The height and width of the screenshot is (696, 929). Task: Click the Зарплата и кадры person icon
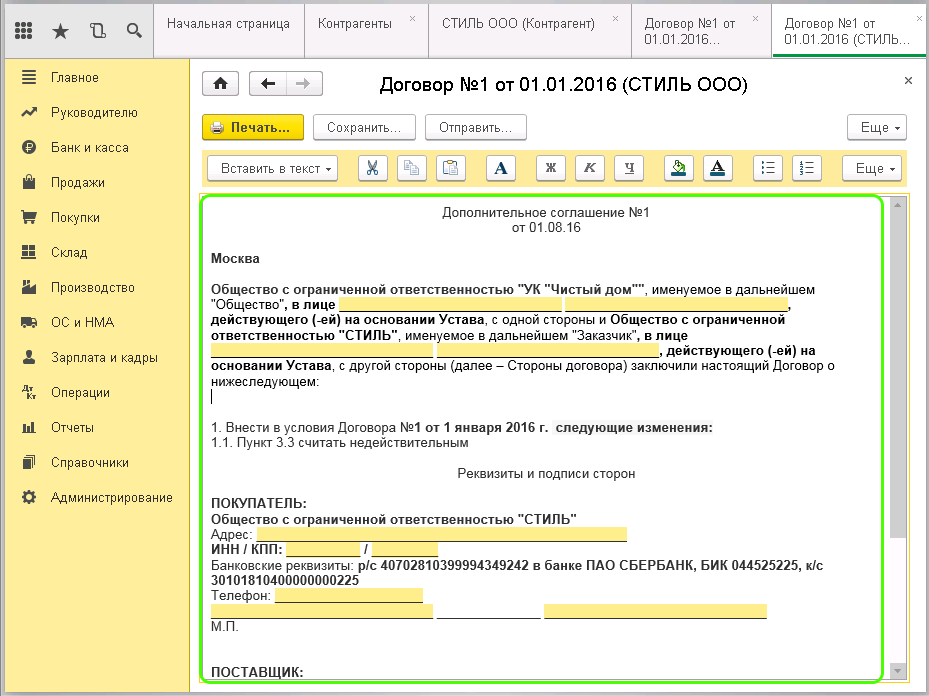coord(28,357)
